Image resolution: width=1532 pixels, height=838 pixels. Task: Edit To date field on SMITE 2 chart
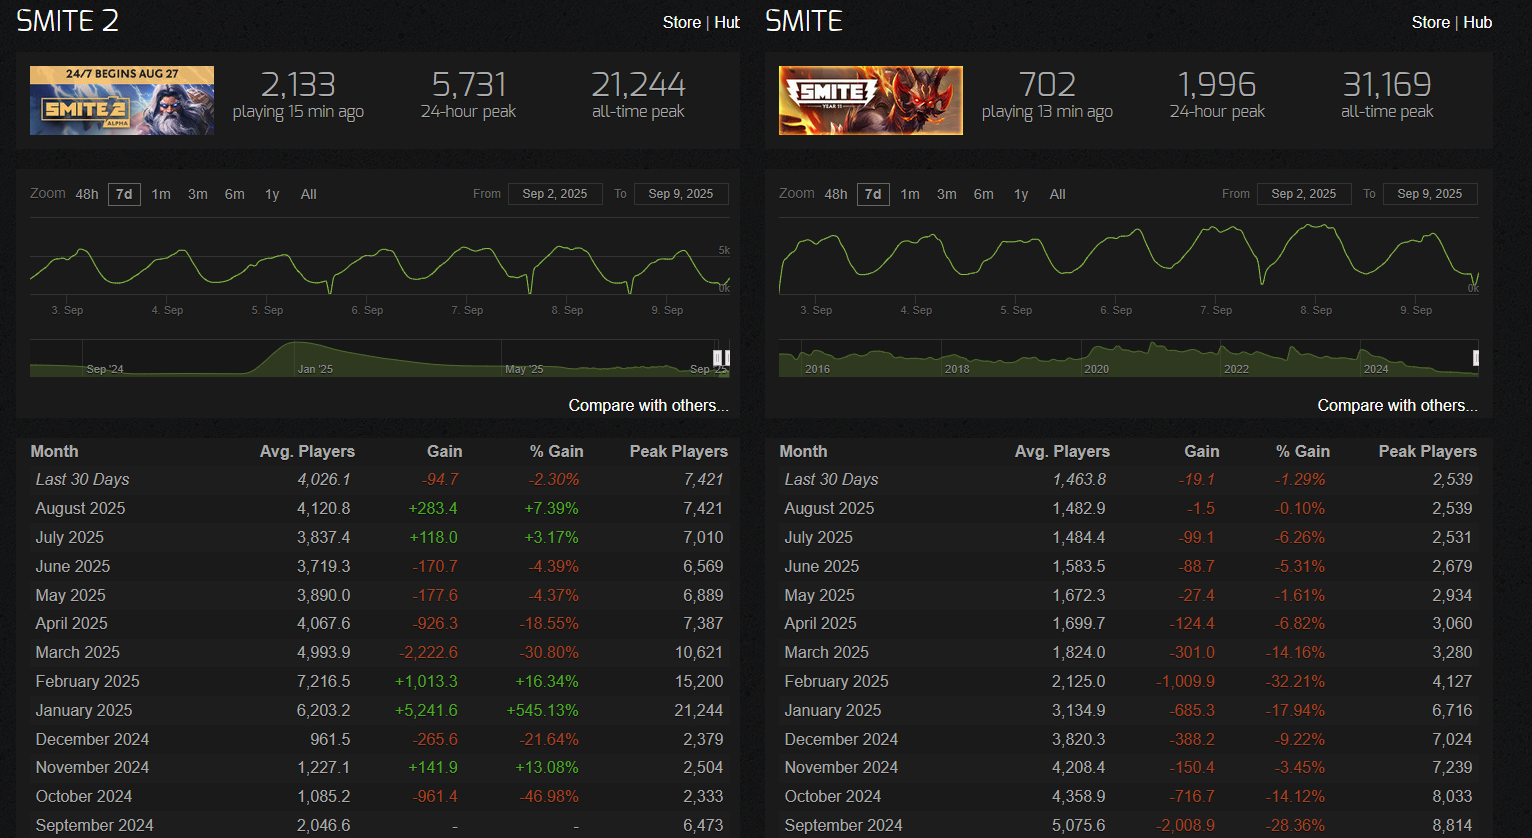(x=681, y=194)
